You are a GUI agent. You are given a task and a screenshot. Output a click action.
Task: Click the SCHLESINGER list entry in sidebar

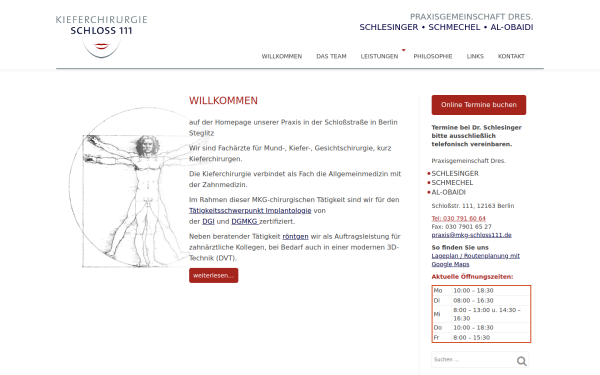pos(455,173)
